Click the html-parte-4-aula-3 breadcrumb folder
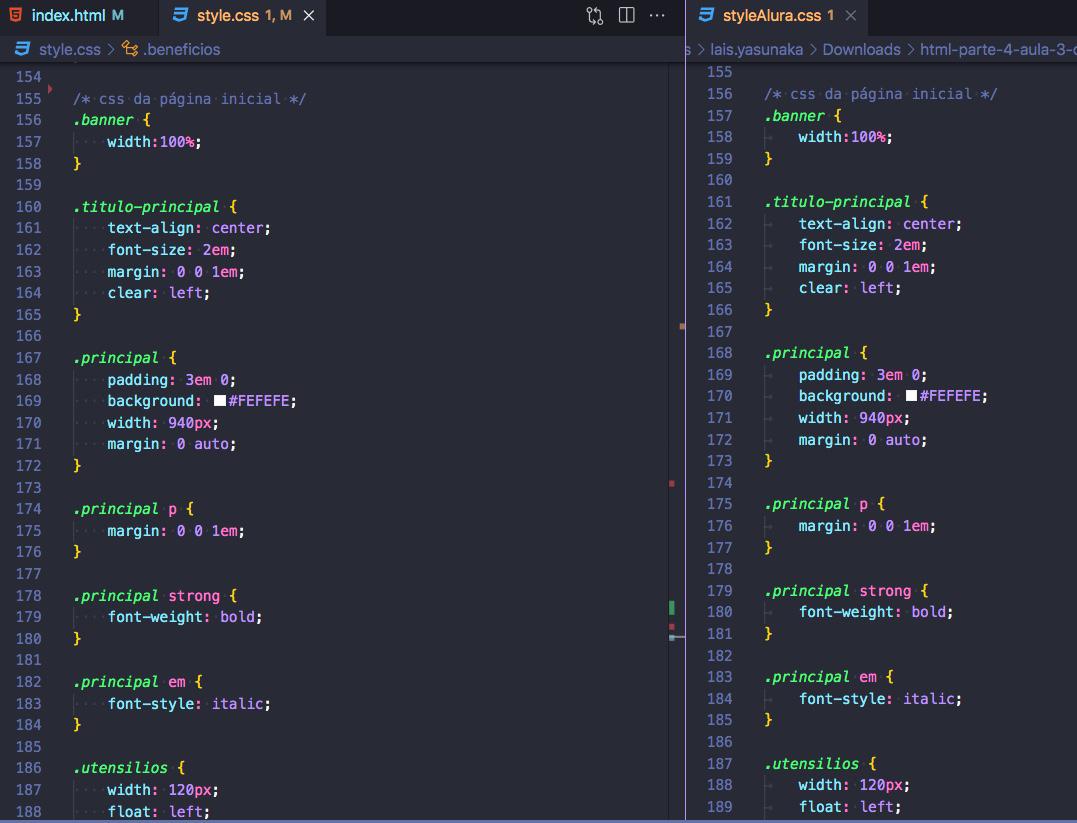 click(998, 49)
